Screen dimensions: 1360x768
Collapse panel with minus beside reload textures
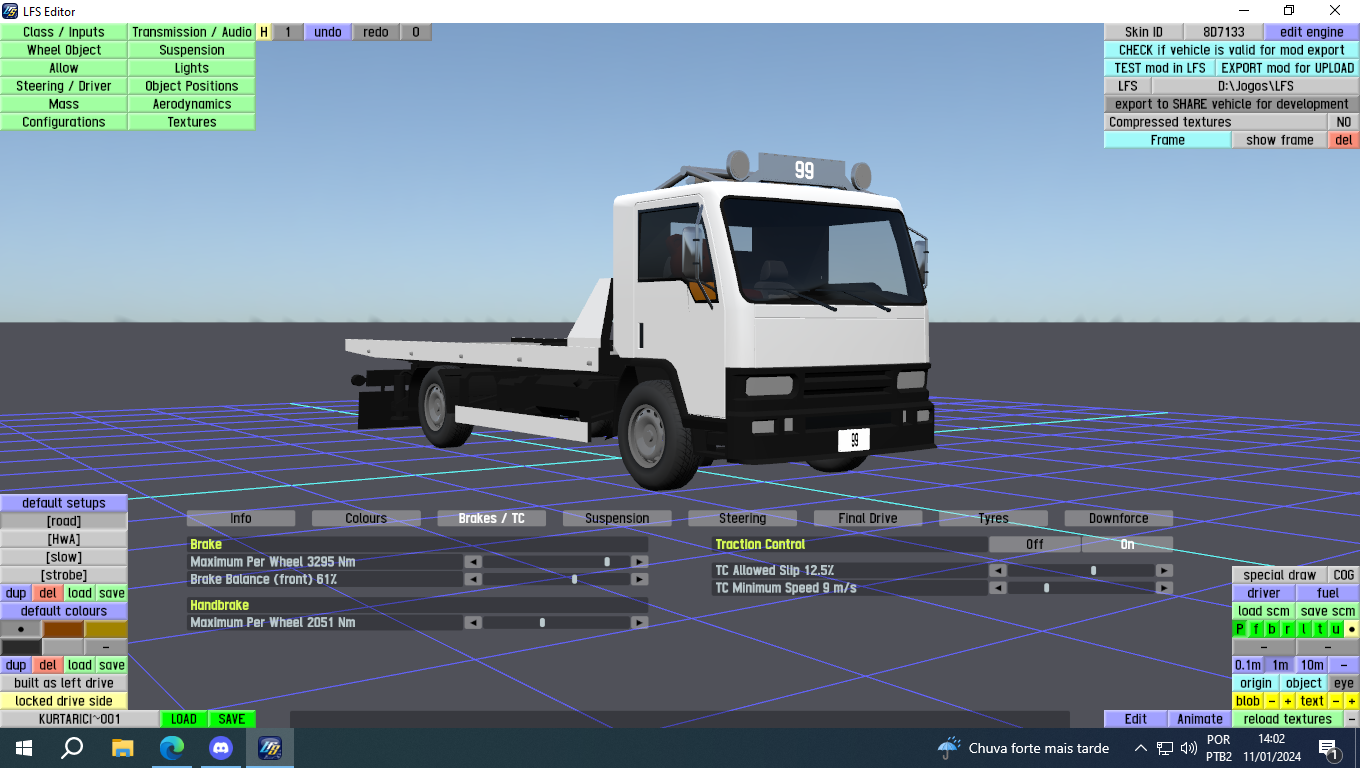pyautogui.click(x=1352, y=720)
